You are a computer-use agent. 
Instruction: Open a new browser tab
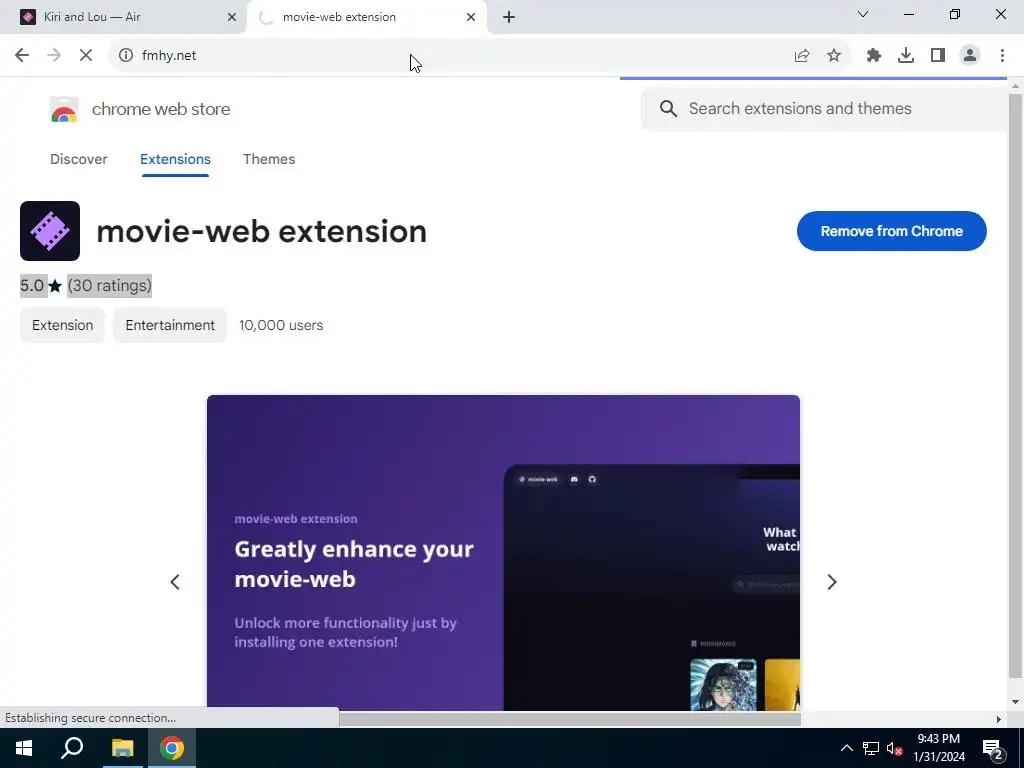click(x=509, y=17)
